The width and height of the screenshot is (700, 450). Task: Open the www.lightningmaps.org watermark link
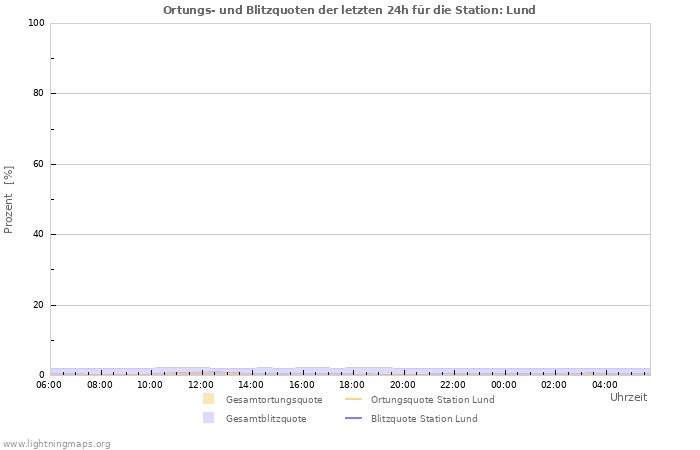(56, 444)
